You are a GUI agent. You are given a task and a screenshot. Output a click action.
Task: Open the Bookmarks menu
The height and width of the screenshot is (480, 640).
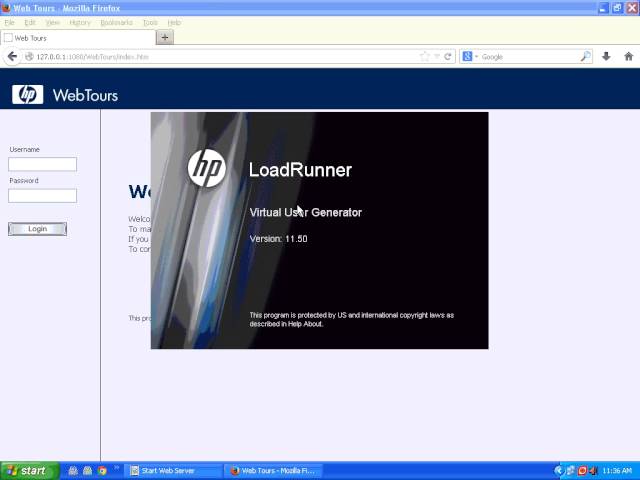[116, 22]
